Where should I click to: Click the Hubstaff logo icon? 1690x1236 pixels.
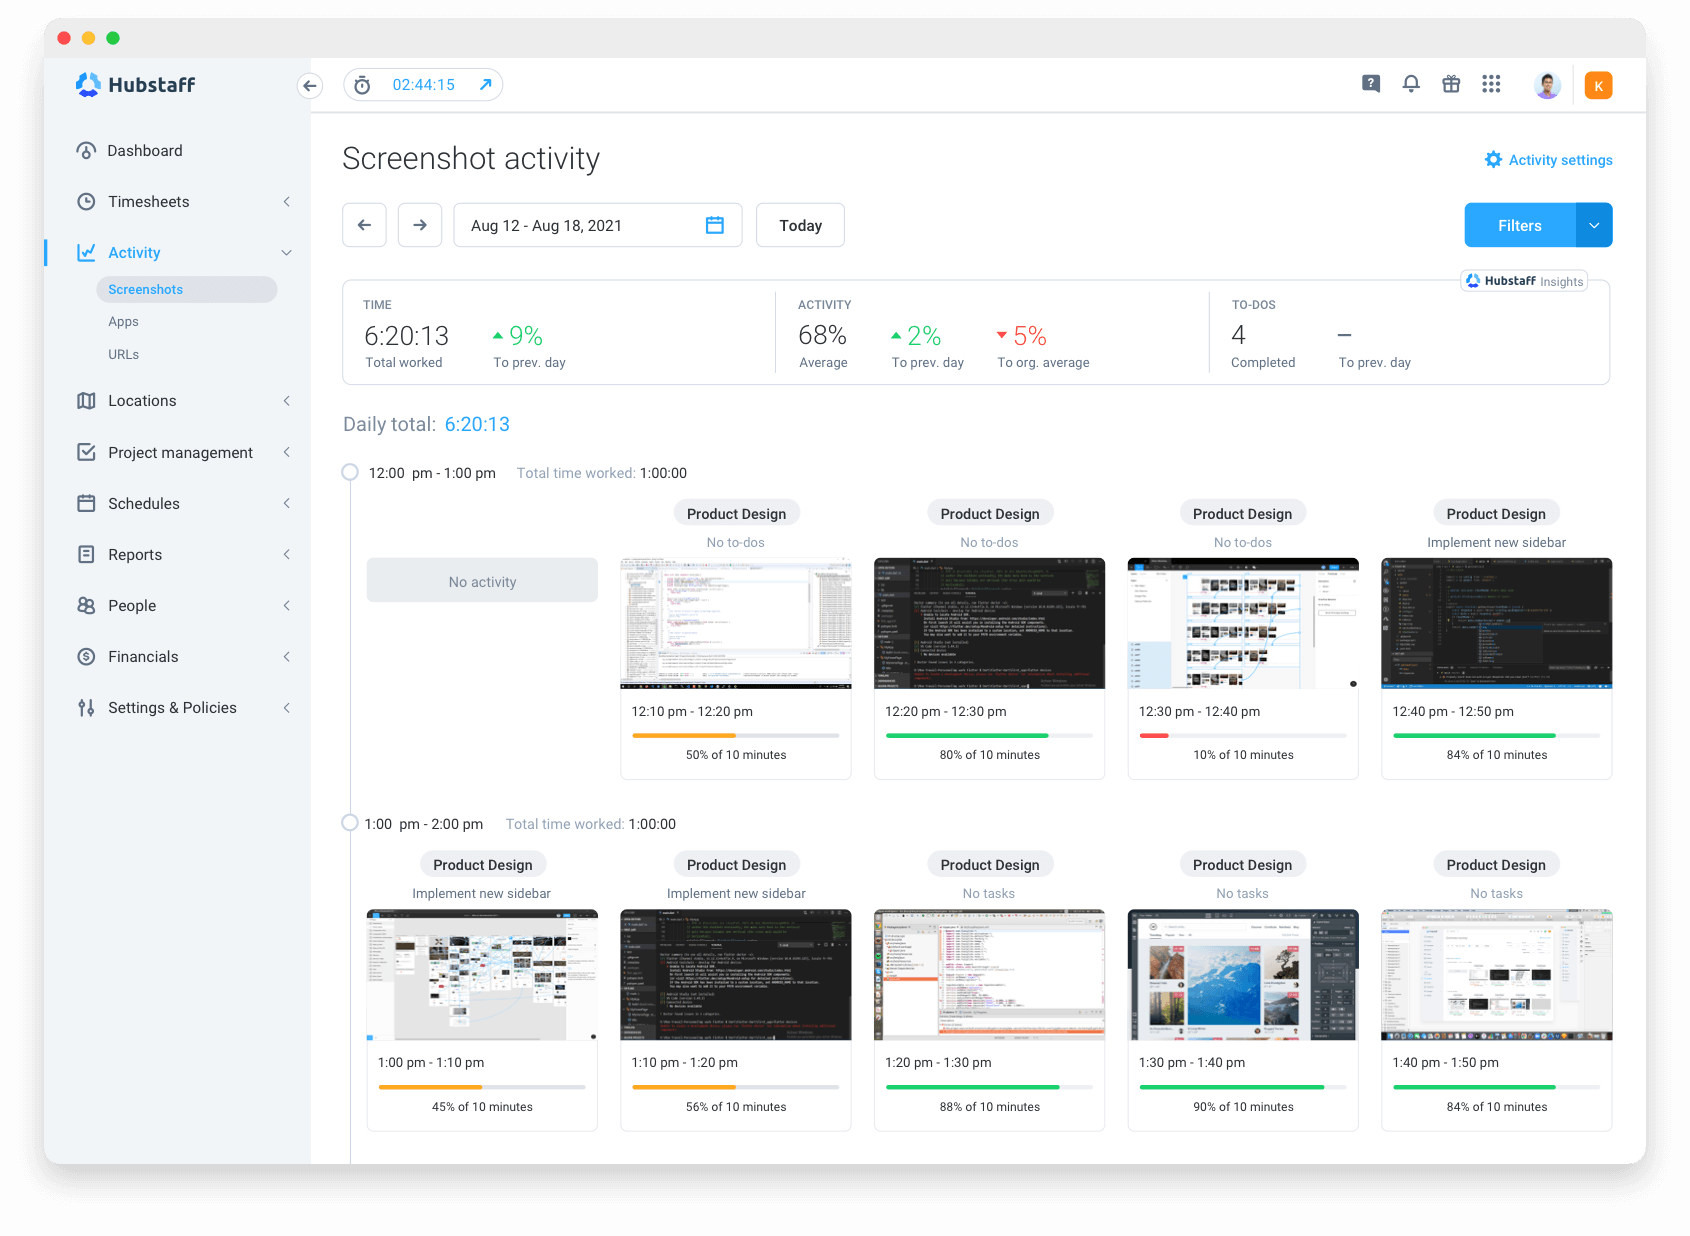[x=88, y=85]
